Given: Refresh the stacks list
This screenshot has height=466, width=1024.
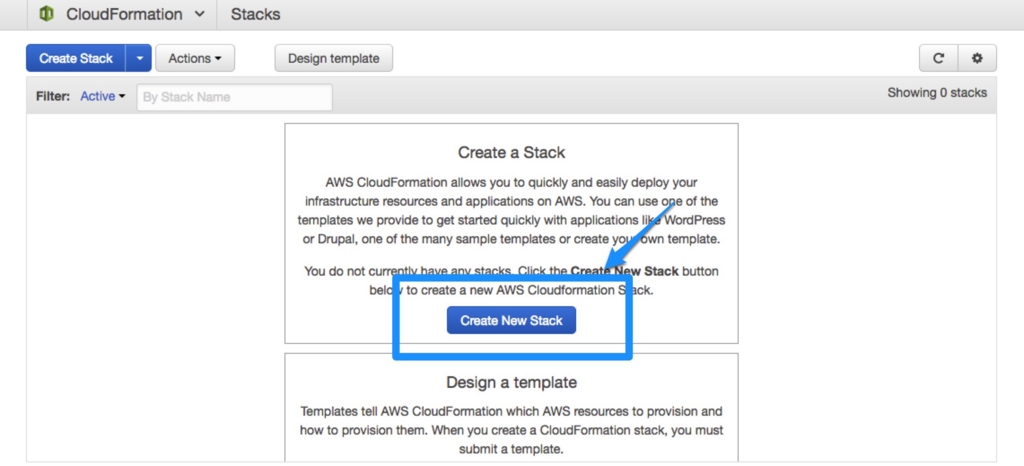Looking at the screenshot, I should (938, 58).
